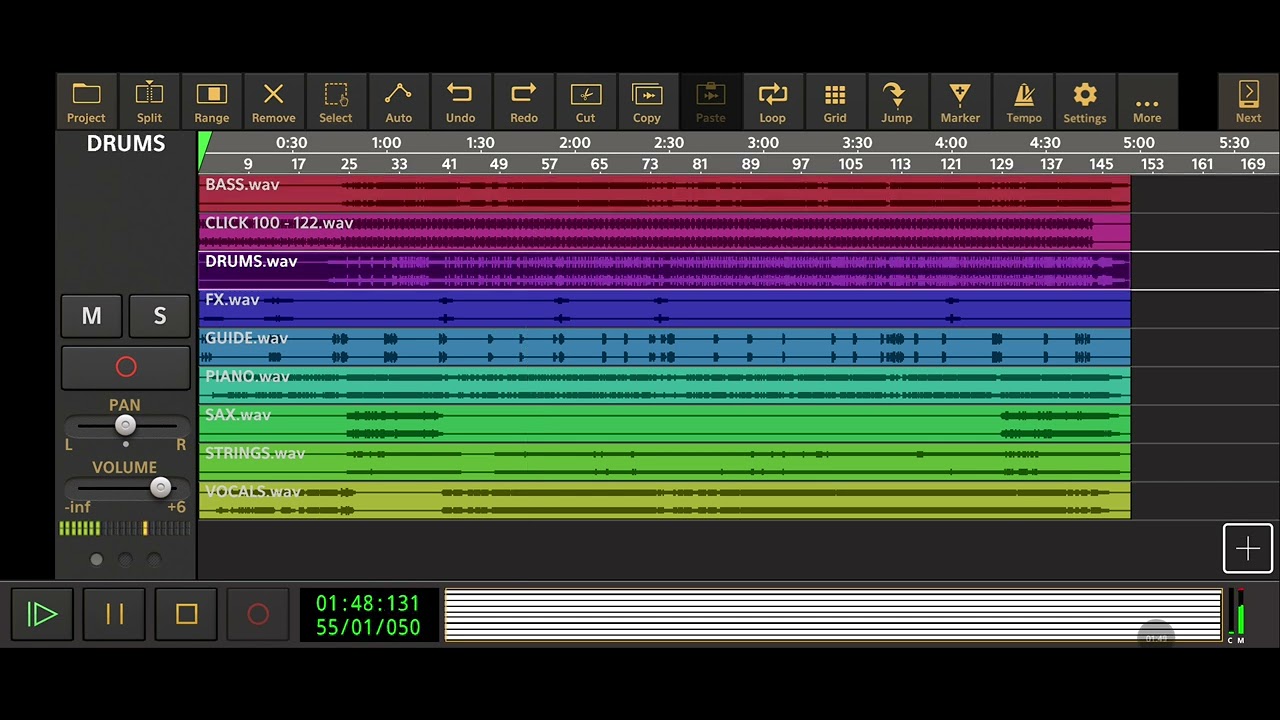Select the VOCALS.wav track

coord(664,500)
